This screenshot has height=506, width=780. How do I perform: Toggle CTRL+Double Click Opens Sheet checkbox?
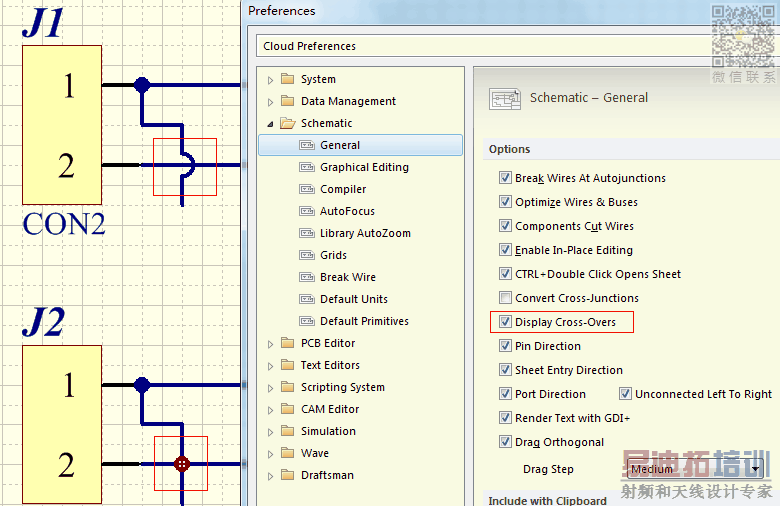coord(505,274)
